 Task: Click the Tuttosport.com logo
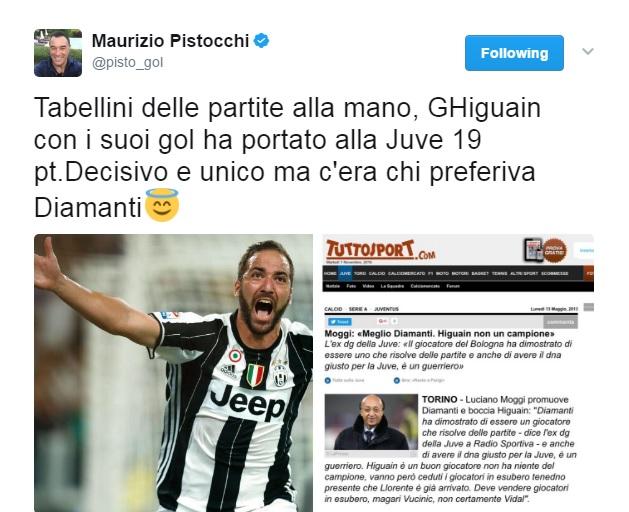[x=380, y=250]
